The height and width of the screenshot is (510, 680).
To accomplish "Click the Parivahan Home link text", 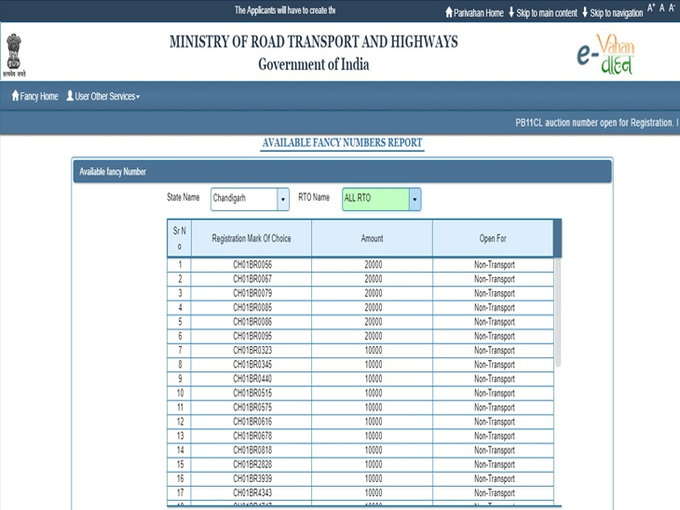I will tap(478, 13).
